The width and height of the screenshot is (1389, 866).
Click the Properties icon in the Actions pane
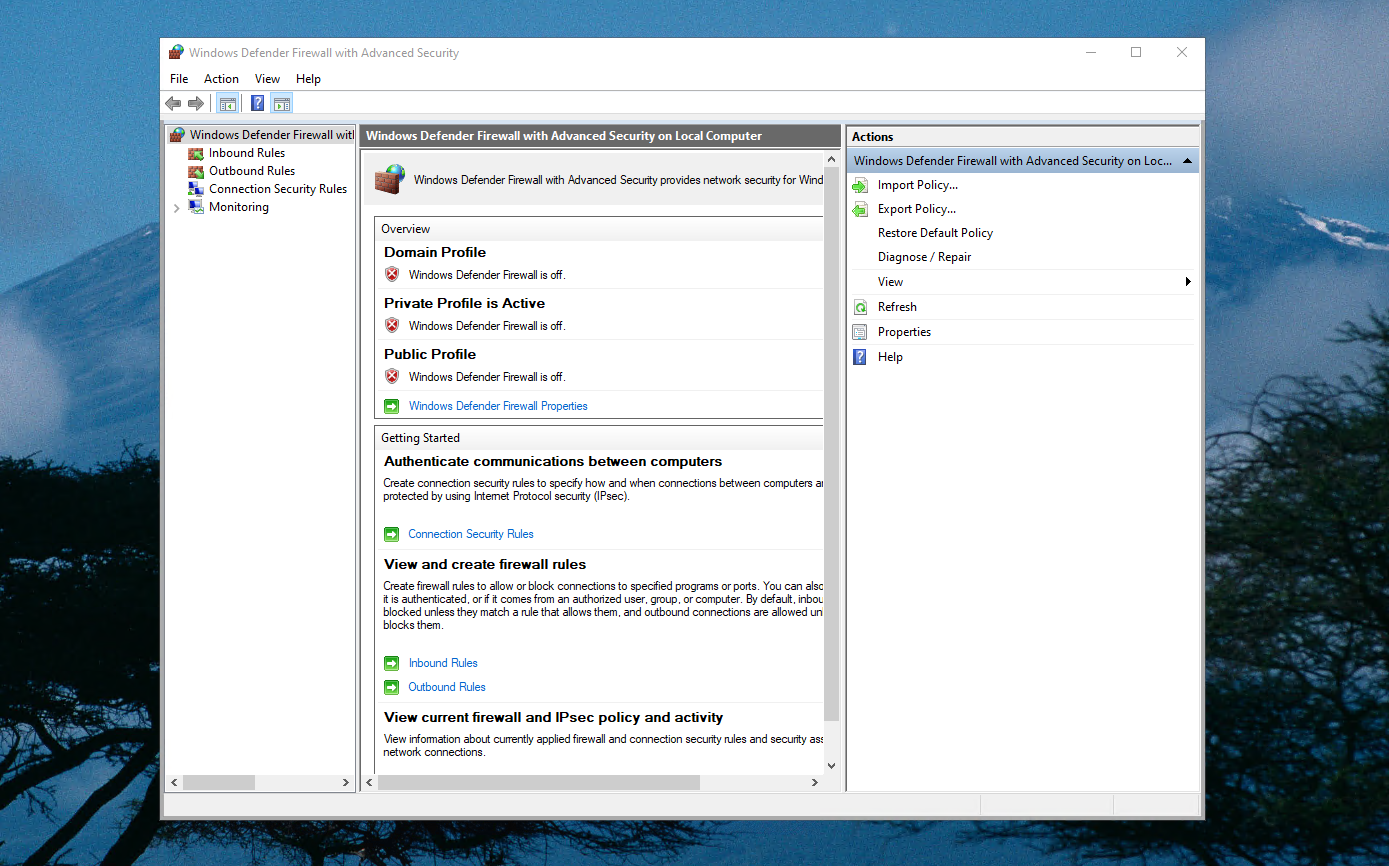[x=860, y=332]
